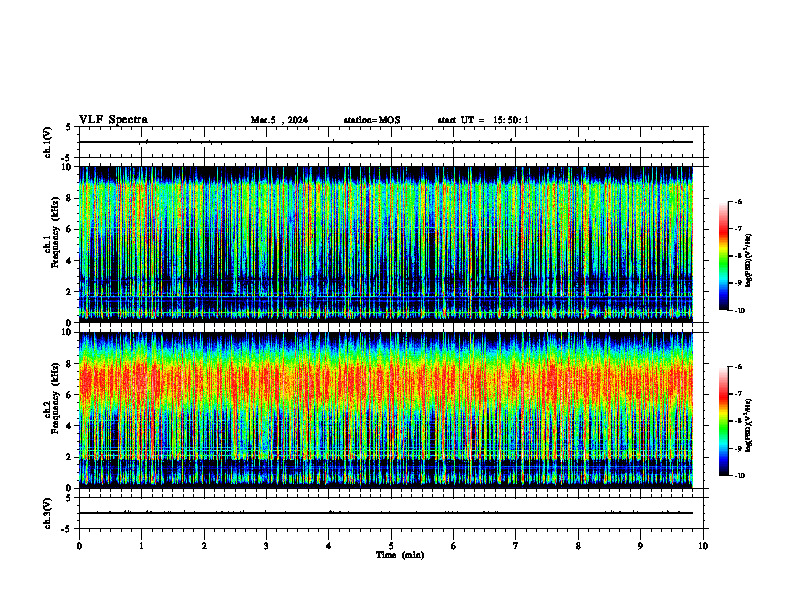
Task: Click time axis tick label '8'
Action: pyautogui.click(x=578, y=546)
